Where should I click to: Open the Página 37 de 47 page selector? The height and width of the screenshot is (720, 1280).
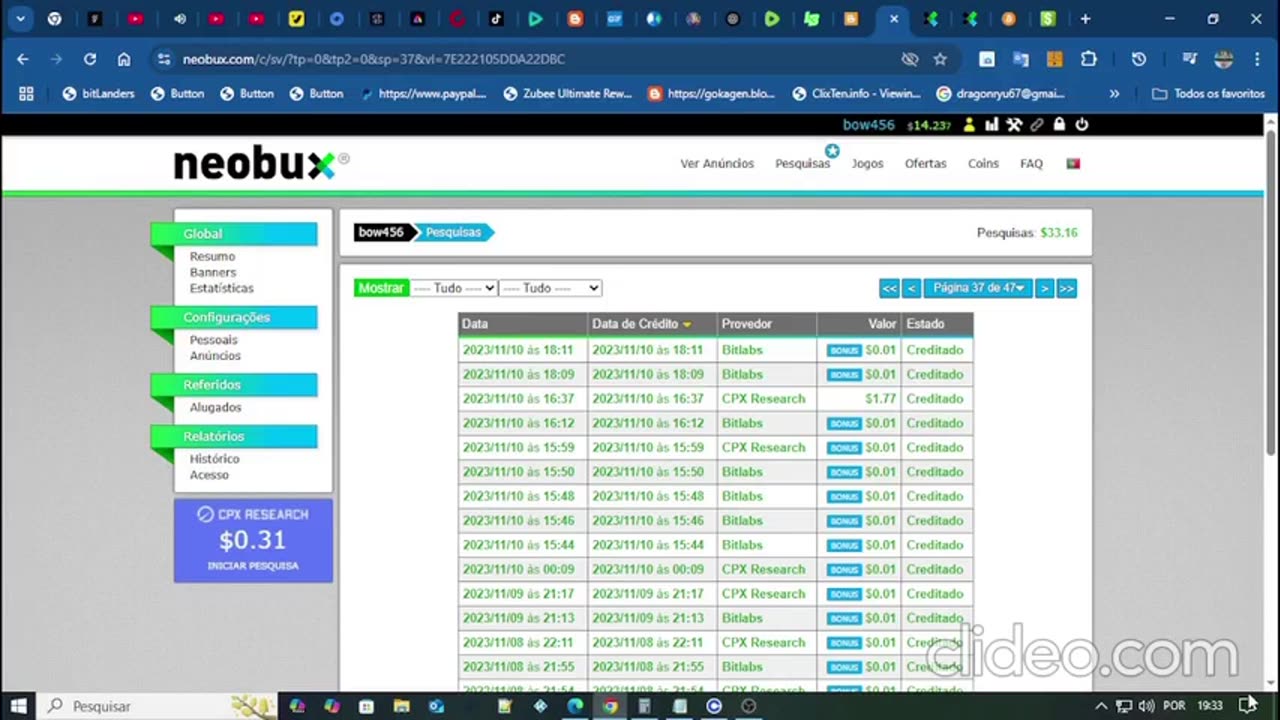pyautogui.click(x=978, y=288)
